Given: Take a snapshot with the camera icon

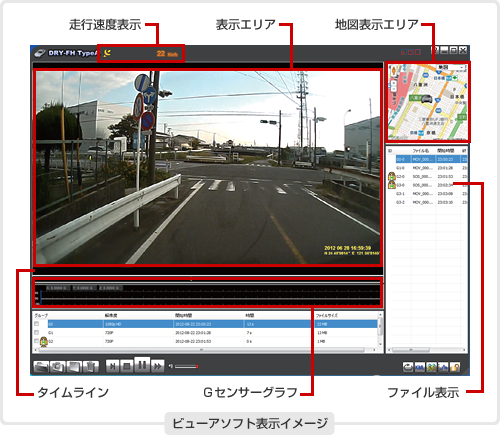Looking at the screenshot, I should [57, 367].
